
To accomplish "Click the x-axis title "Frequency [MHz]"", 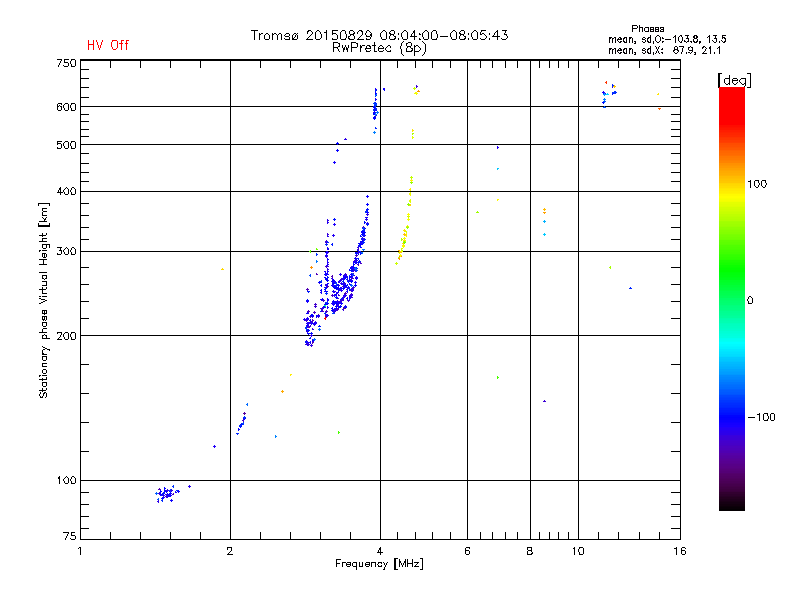I will [379, 564].
